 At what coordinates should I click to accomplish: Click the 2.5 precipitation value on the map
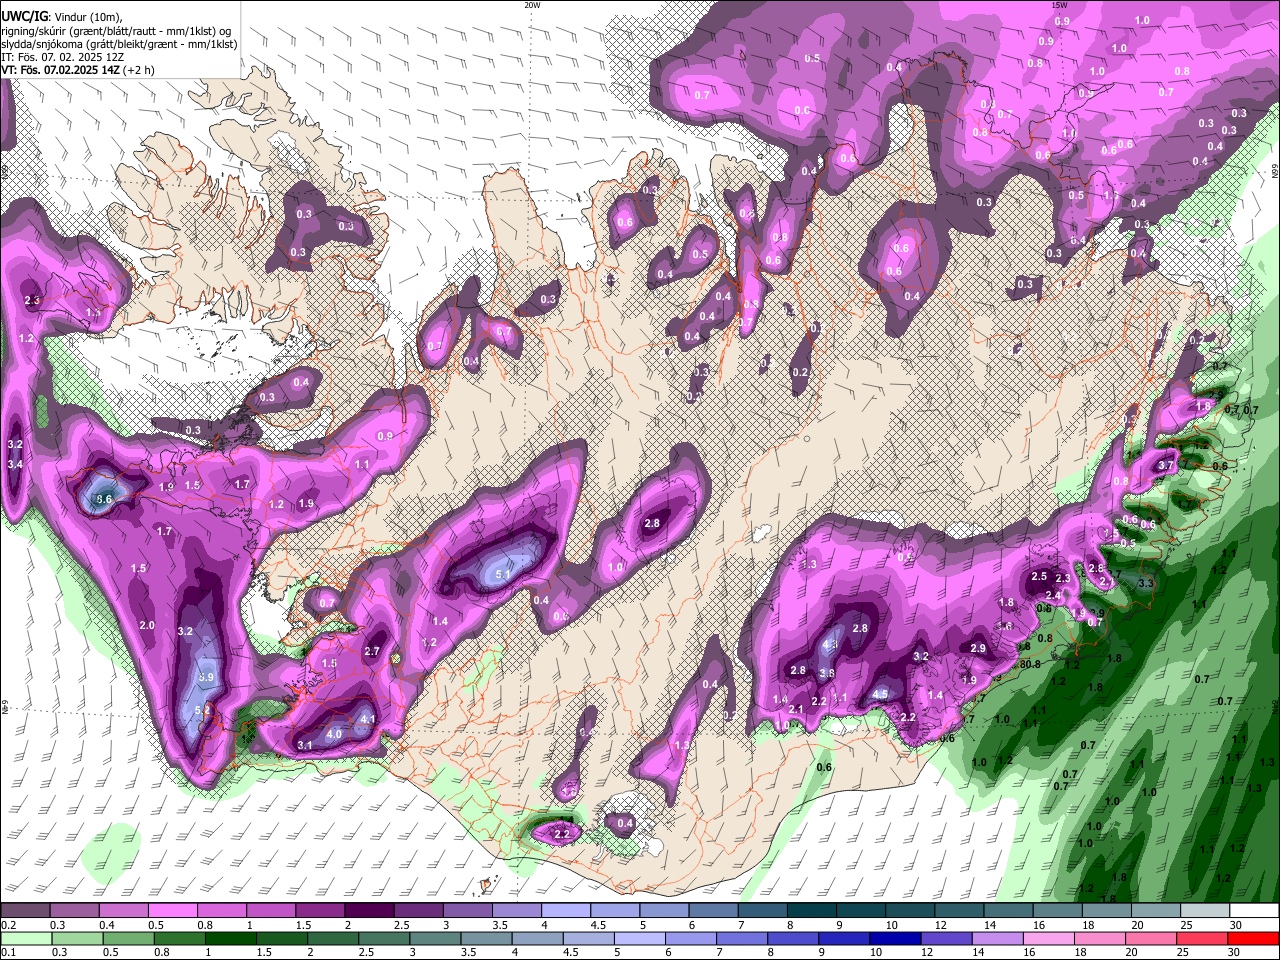coord(1038,576)
